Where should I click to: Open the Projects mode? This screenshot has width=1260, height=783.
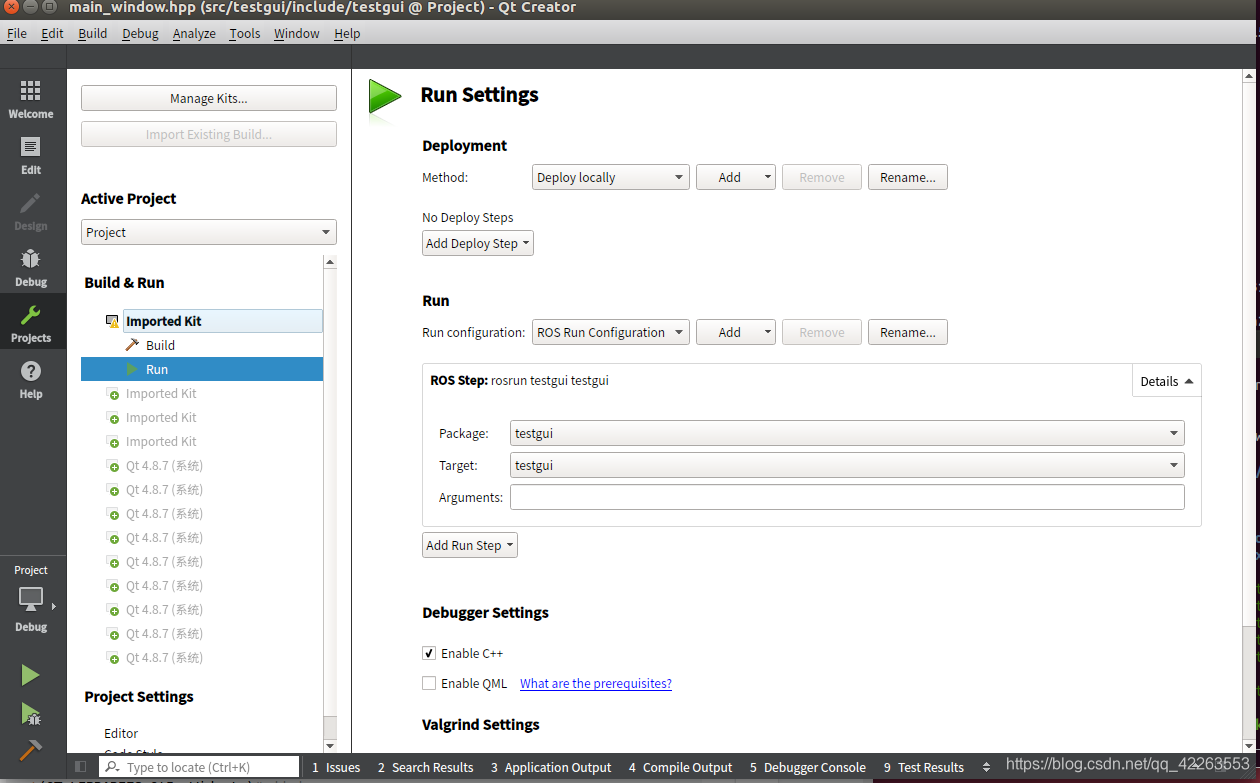point(31,324)
